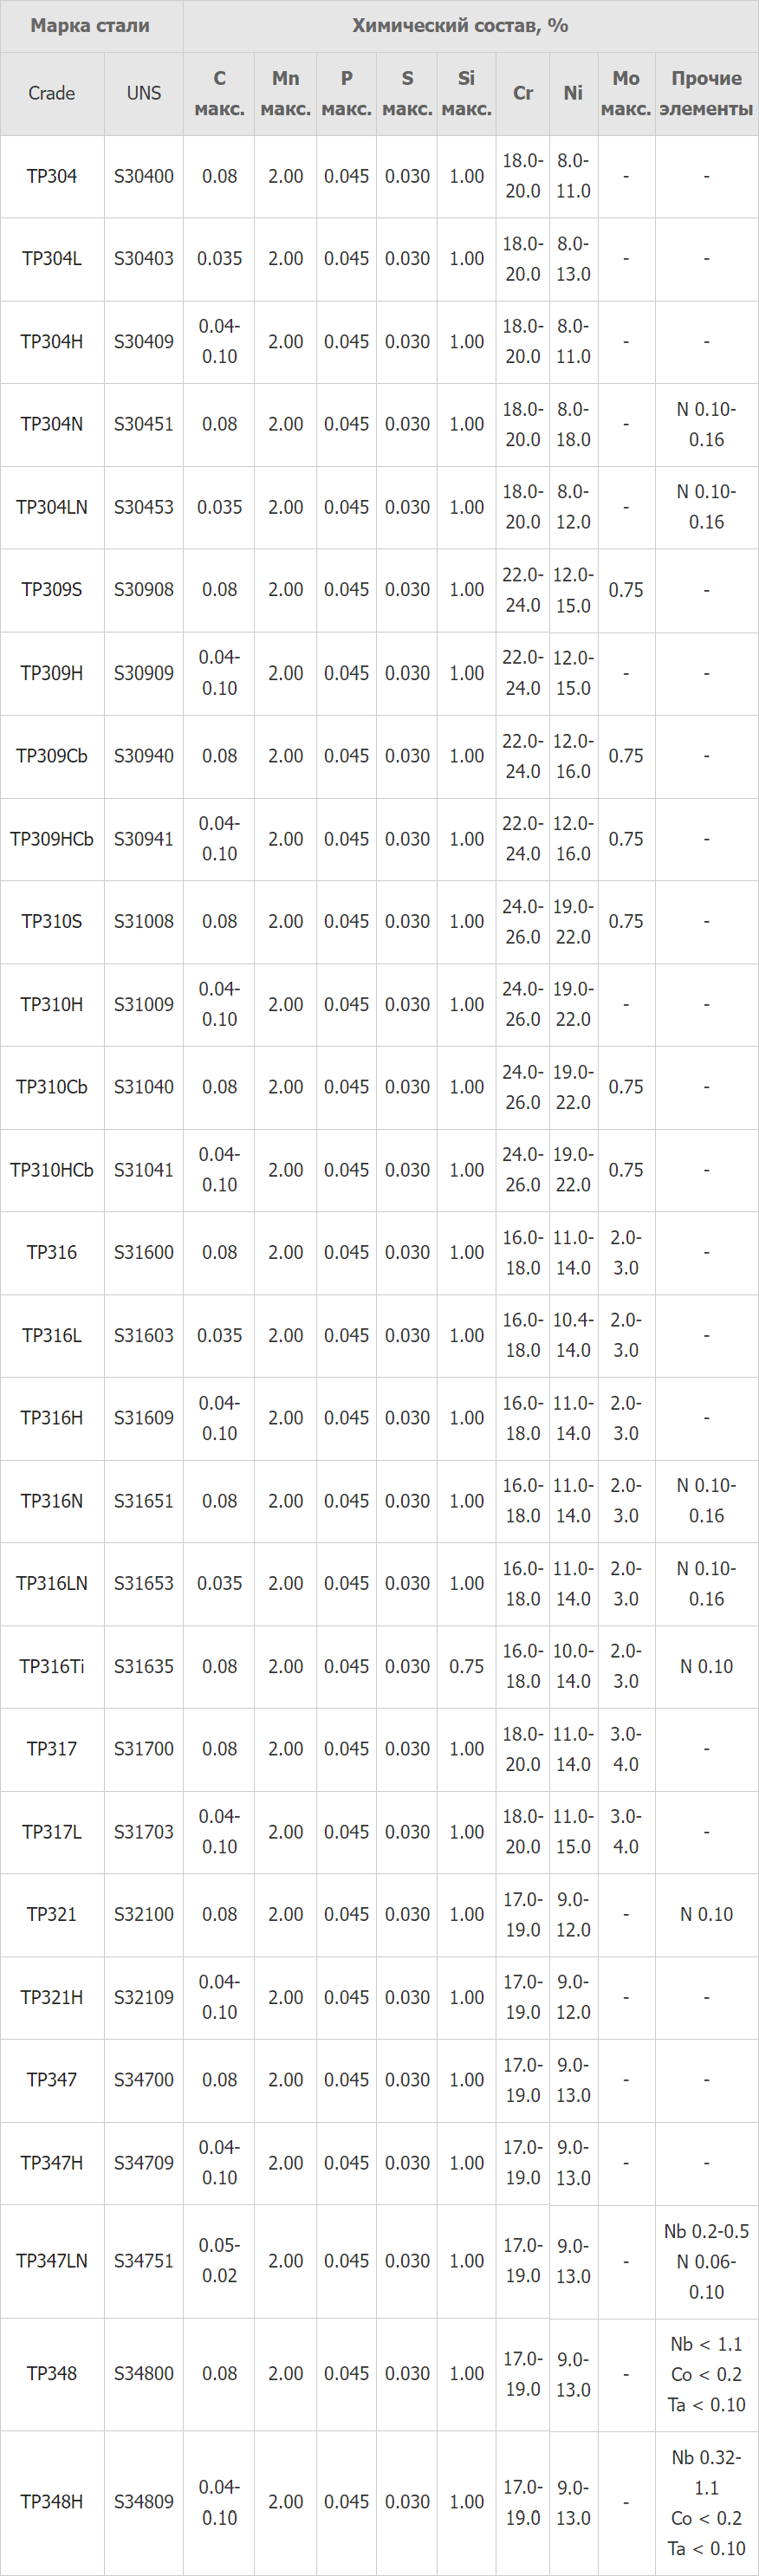Click the UNS column header
The width and height of the screenshot is (759, 2576).
pos(144,94)
